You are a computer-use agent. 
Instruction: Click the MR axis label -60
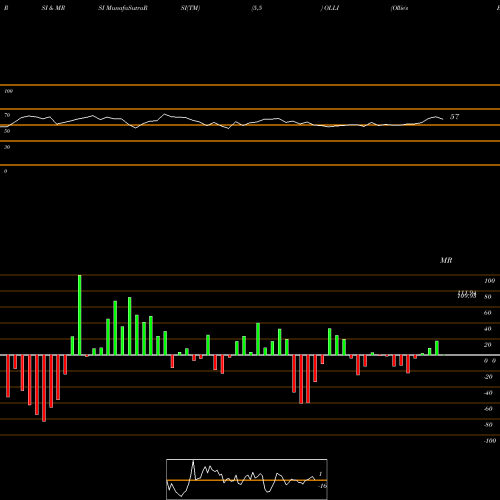488,409
